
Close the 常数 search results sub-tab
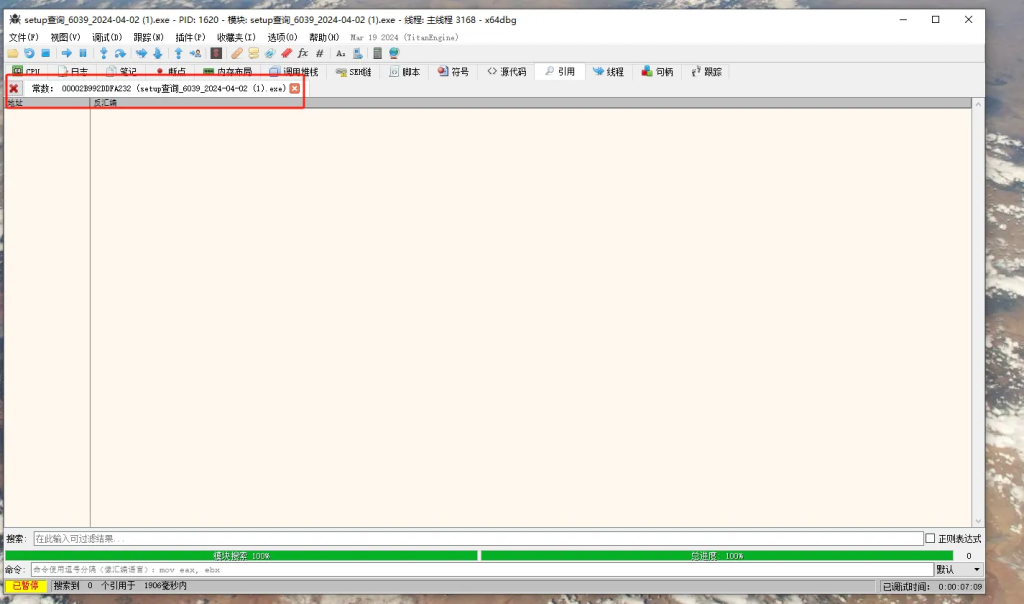295,88
